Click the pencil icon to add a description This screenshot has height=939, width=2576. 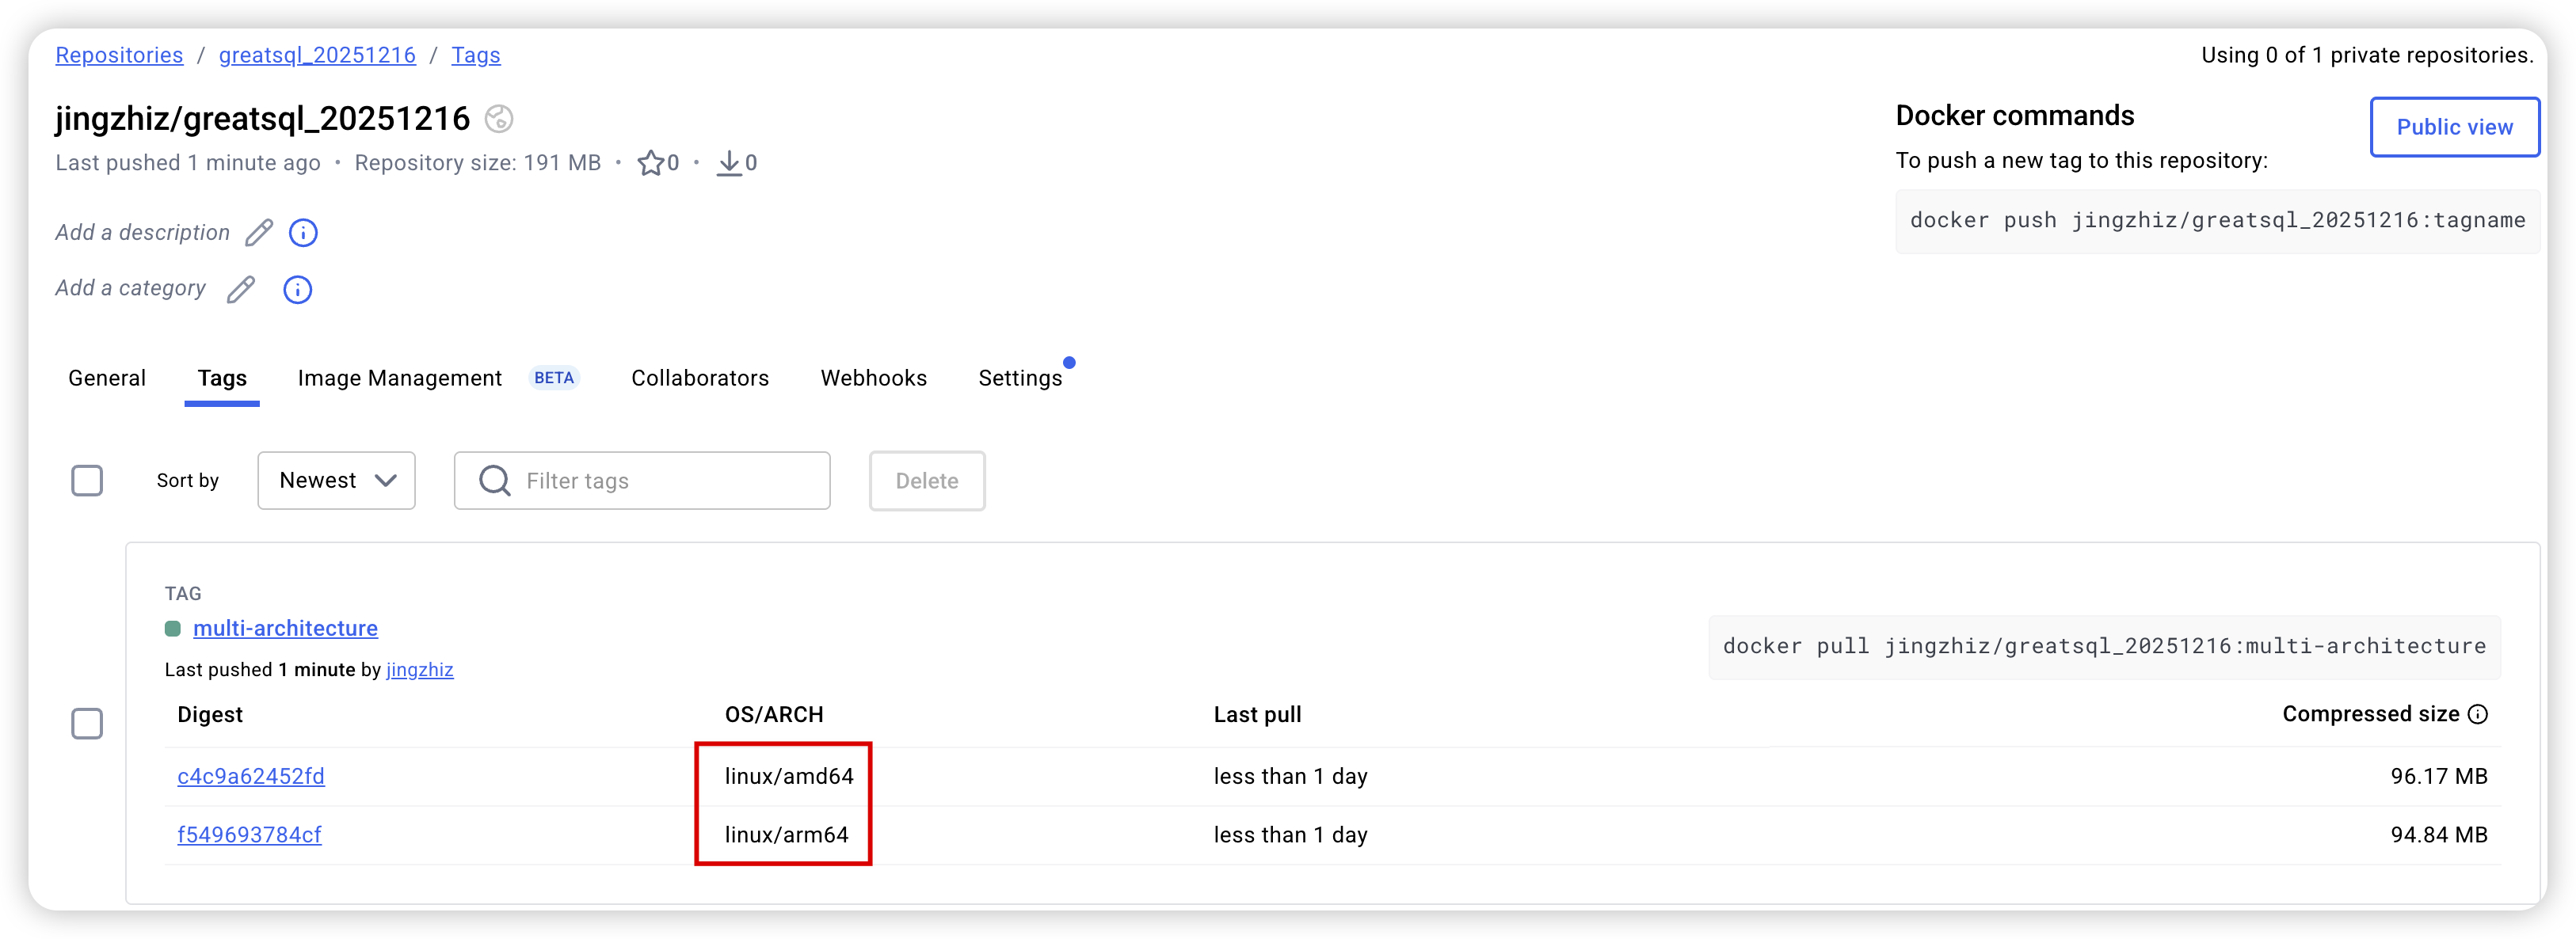coord(259,233)
